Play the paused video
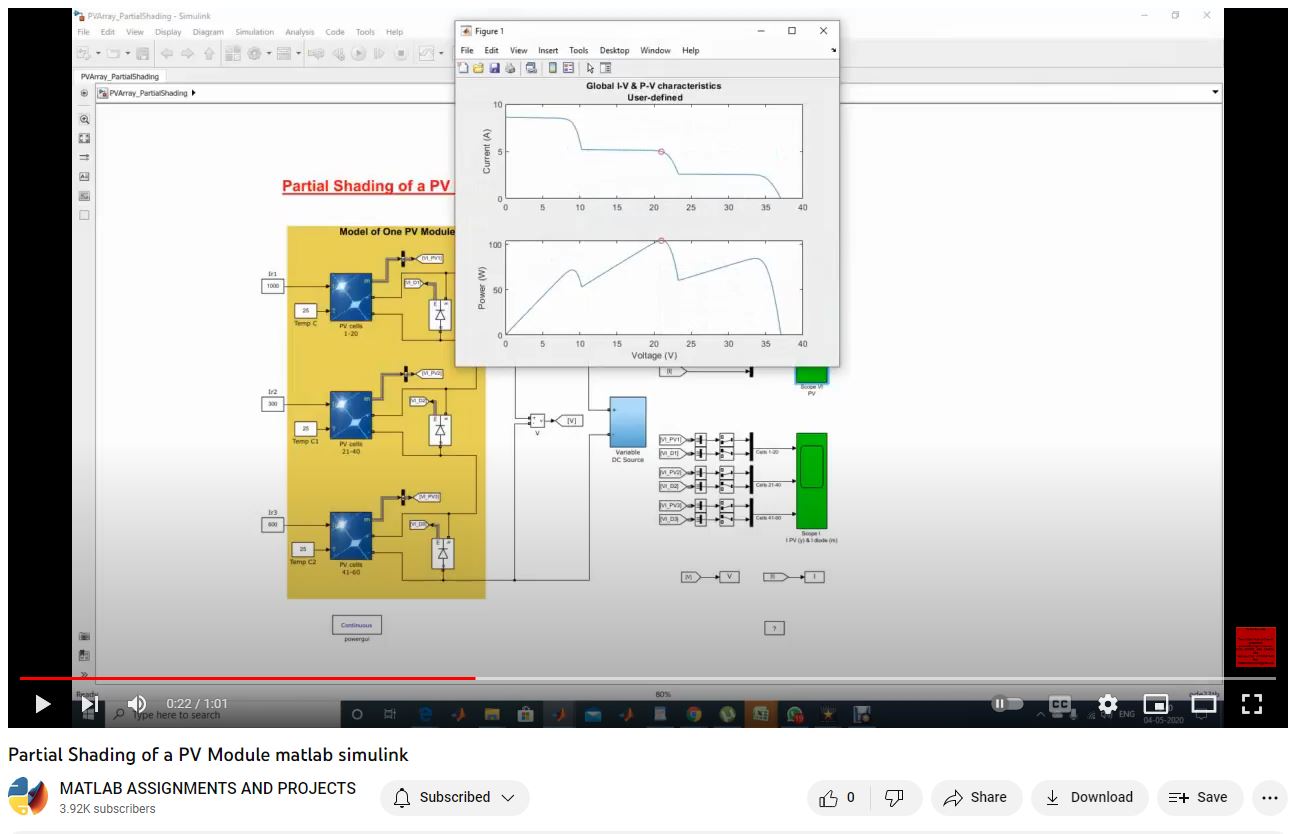This screenshot has height=834, width=1297. coord(42,704)
